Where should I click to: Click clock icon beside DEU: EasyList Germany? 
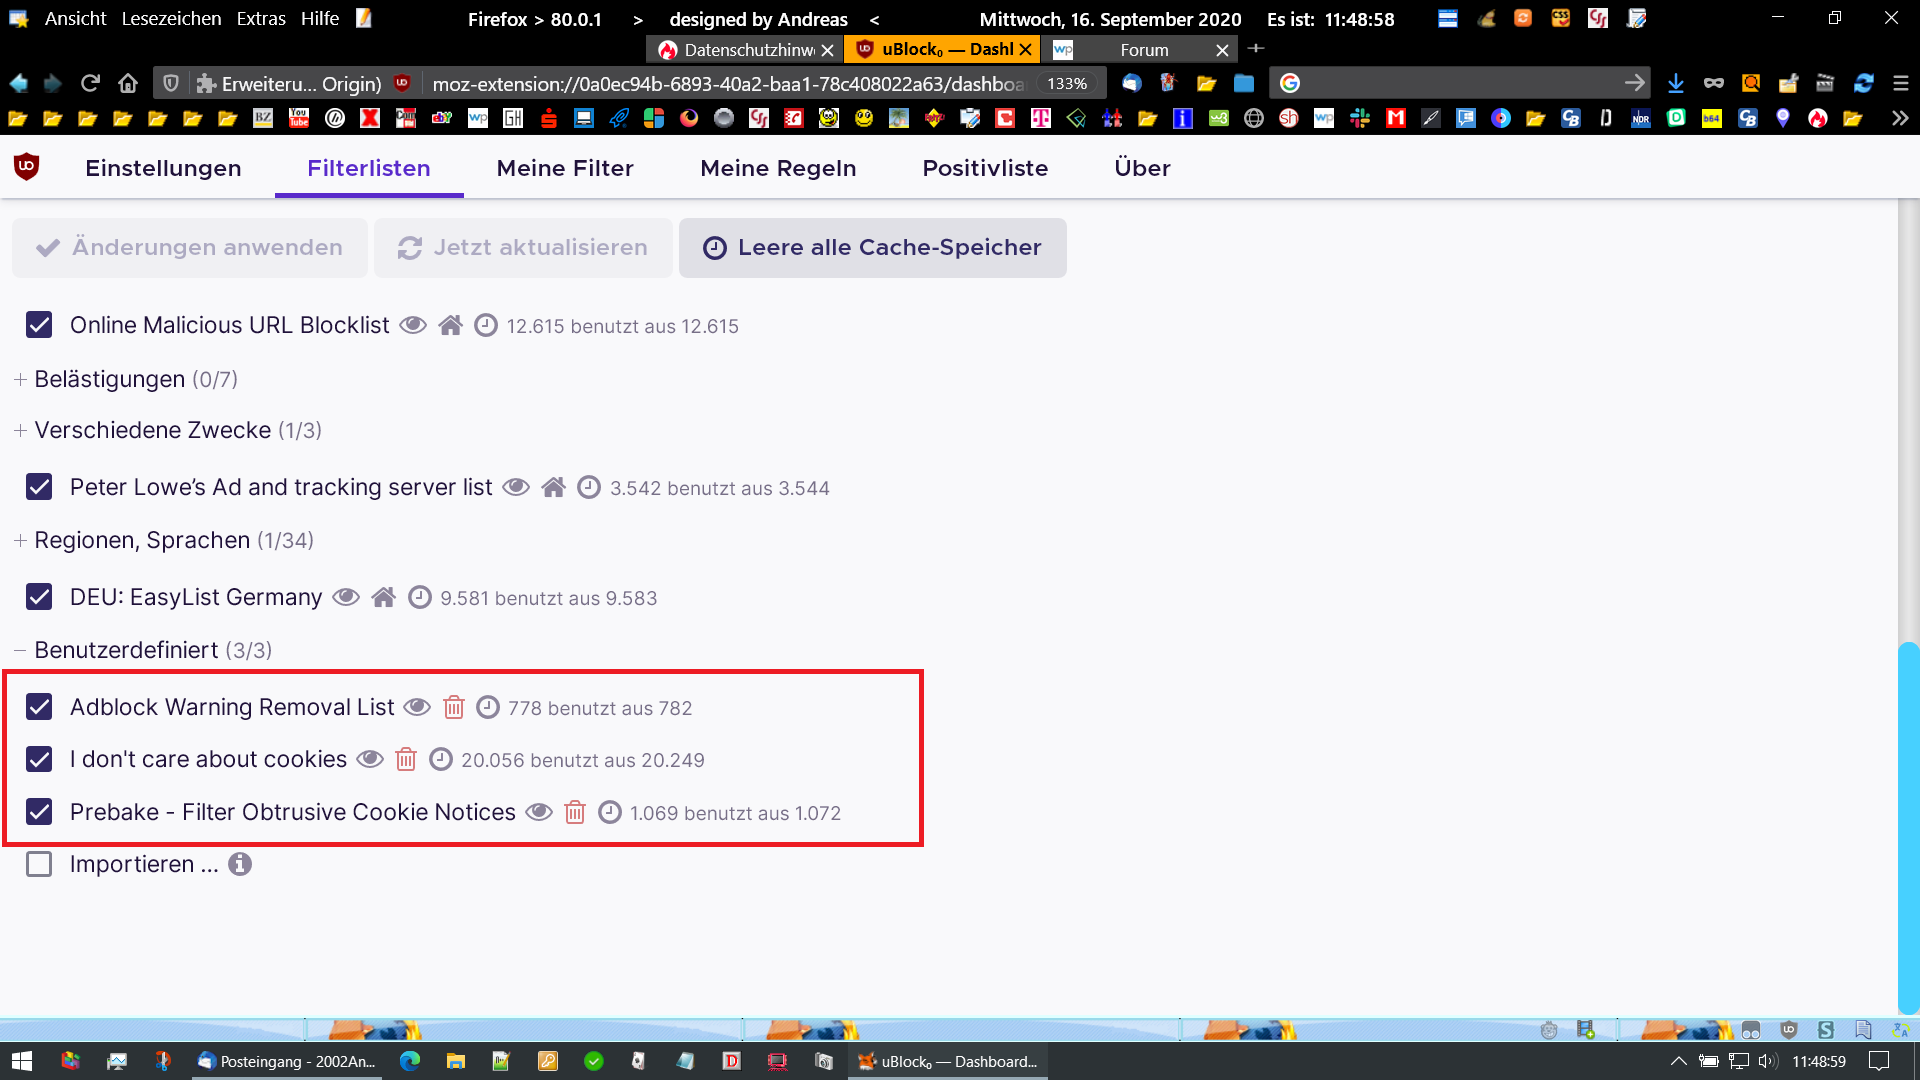(420, 598)
